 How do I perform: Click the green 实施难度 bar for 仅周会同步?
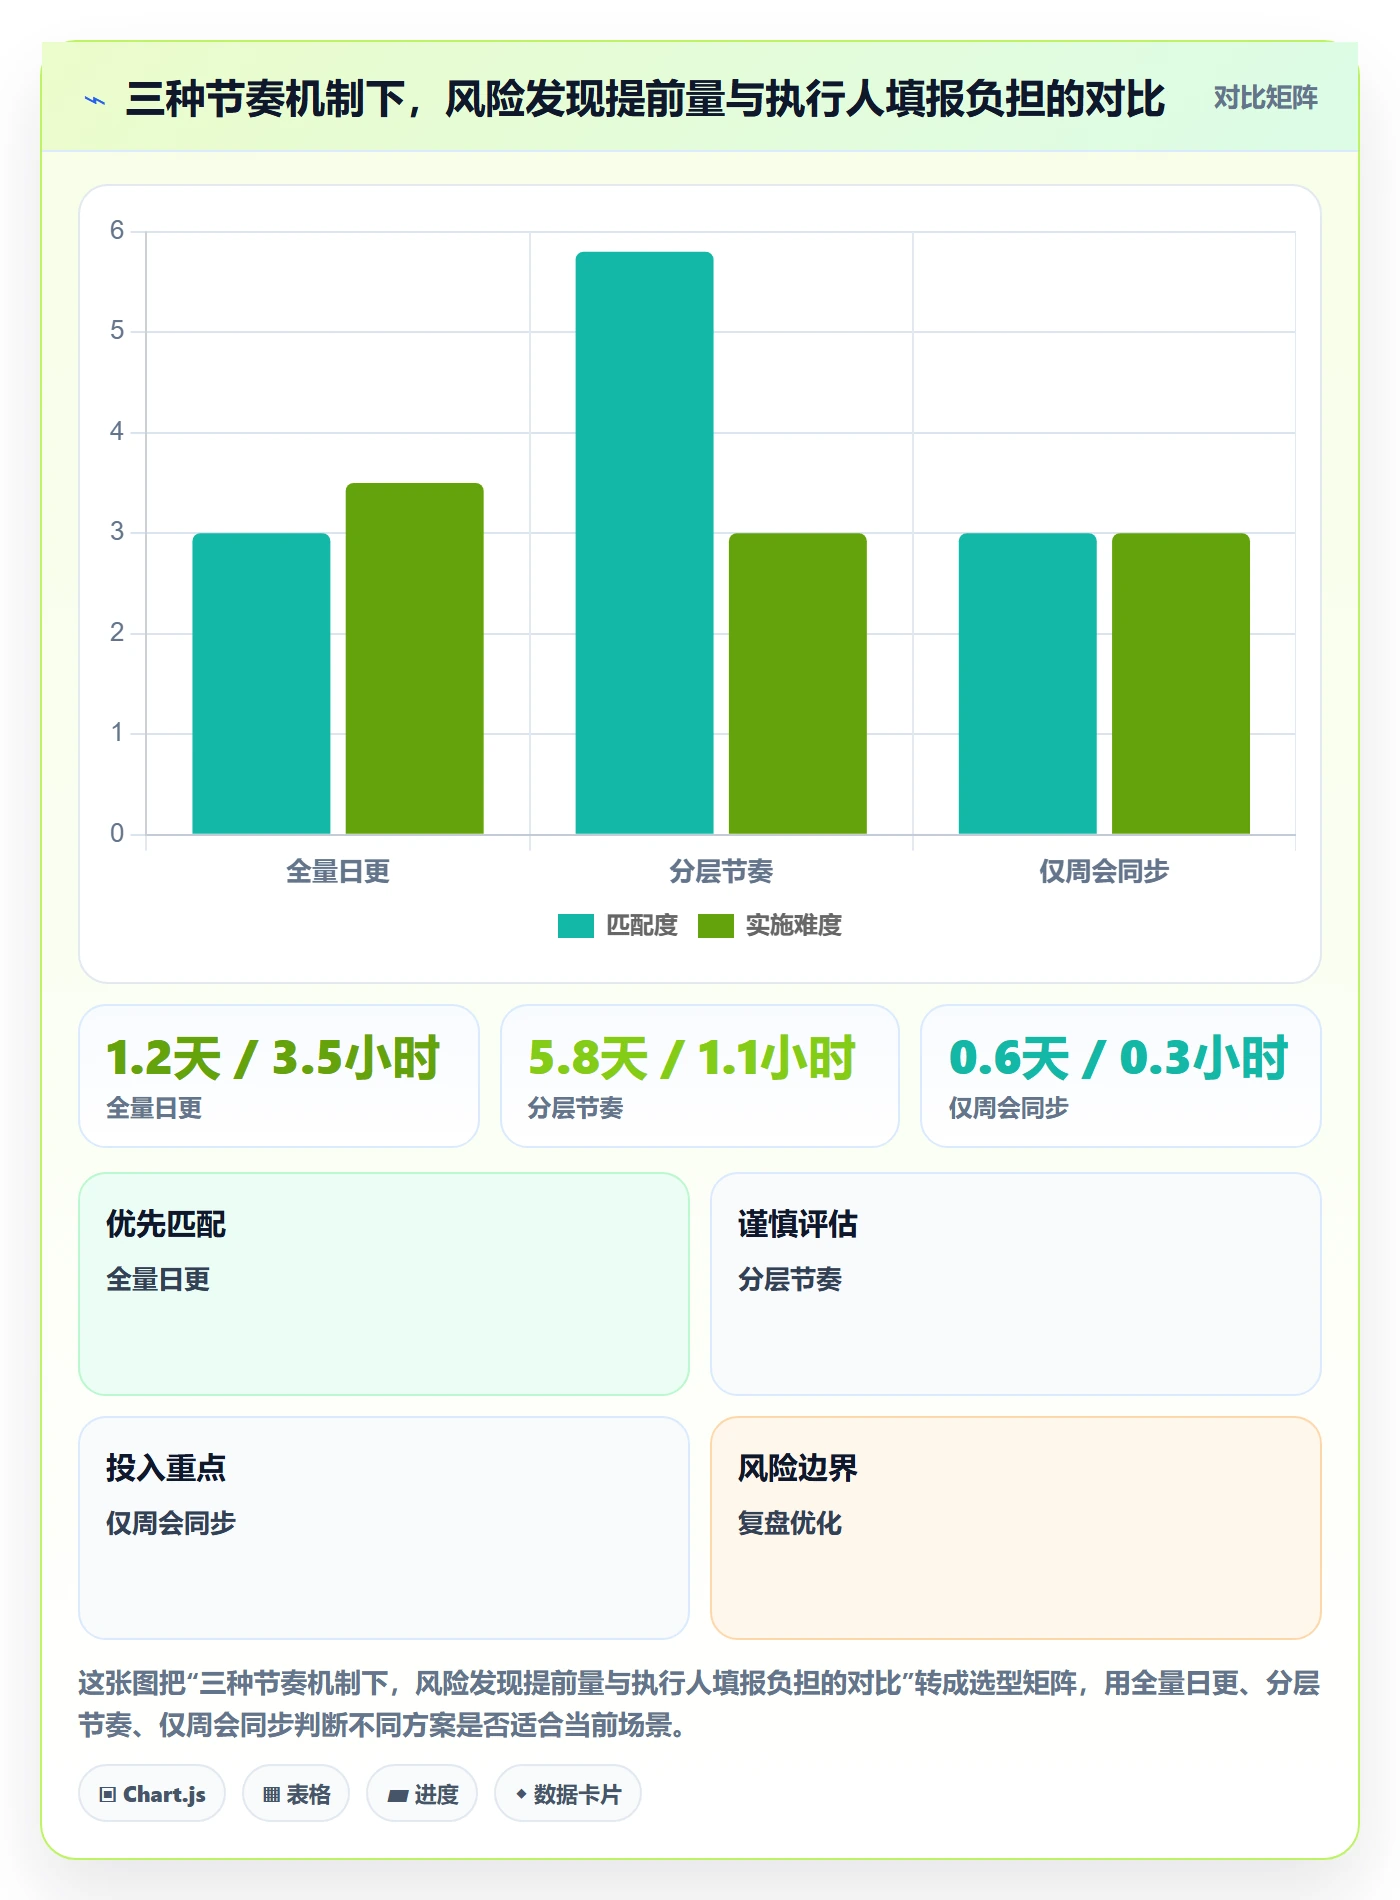pos(1181,683)
